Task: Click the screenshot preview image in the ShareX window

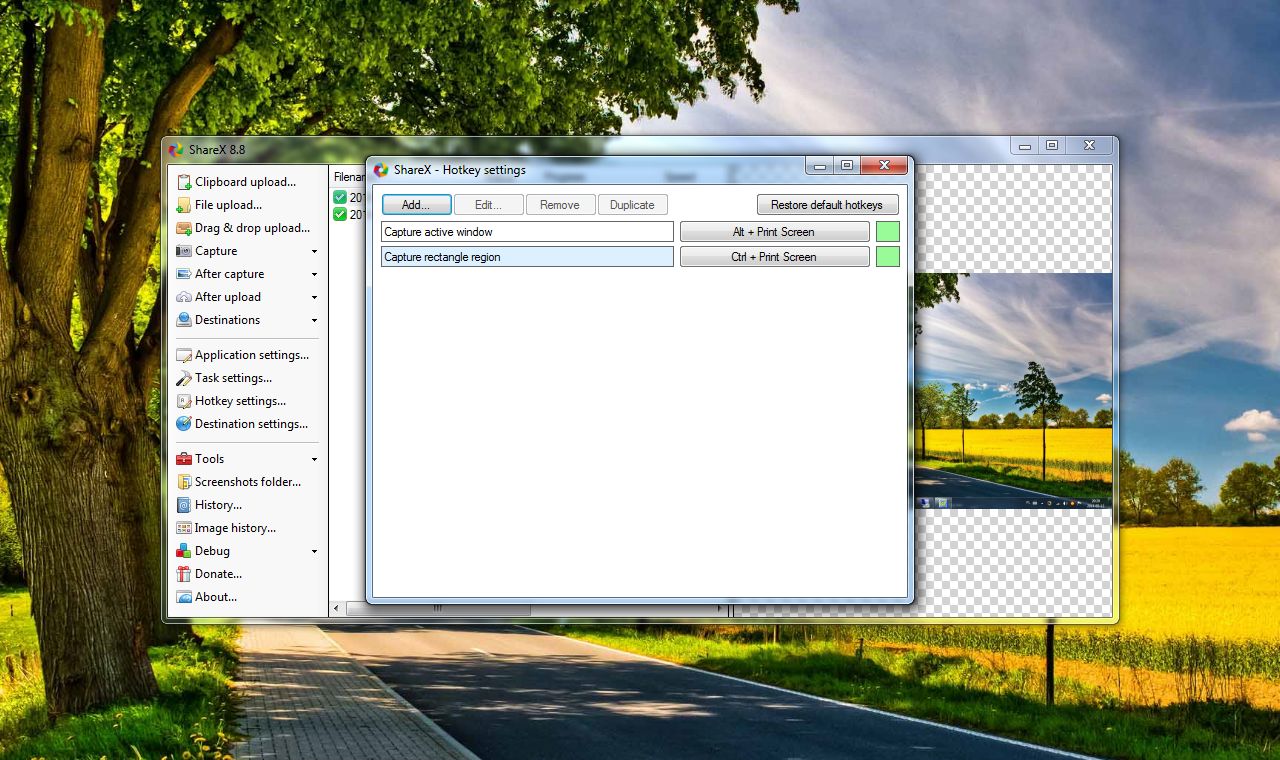Action: point(1012,391)
